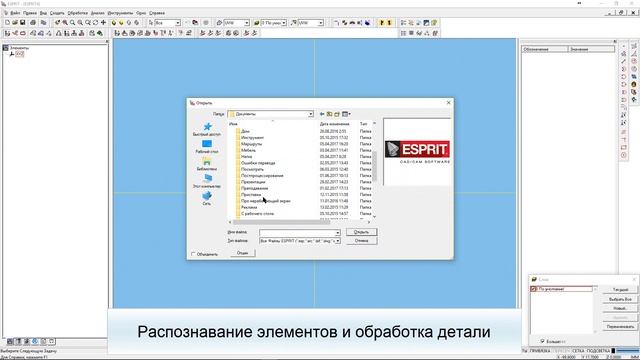Select Этот компьютер in dialog places bar
Image resolution: width=640 pixels, height=360 pixels.
pyautogui.click(x=207, y=181)
